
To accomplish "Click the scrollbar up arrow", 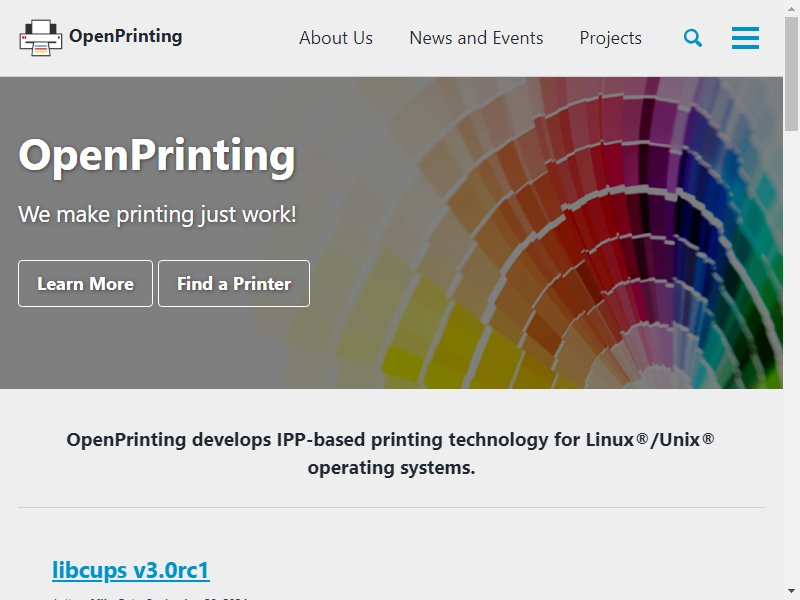I will click(x=791, y=7).
